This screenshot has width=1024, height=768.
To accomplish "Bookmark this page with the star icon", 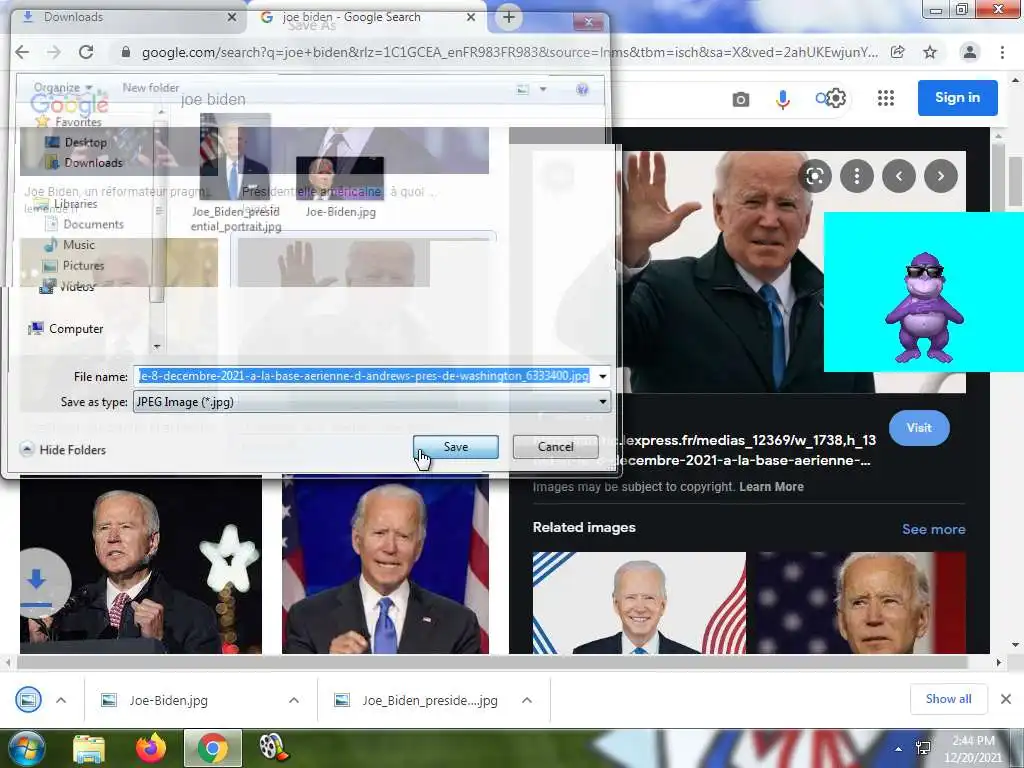I will point(930,52).
